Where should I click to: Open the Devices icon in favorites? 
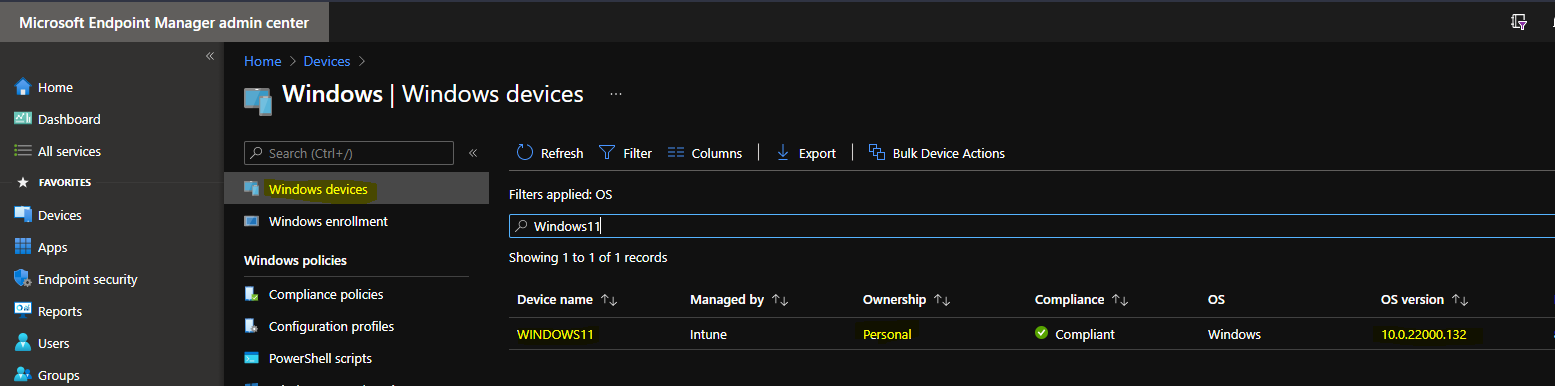pos(23,215)
